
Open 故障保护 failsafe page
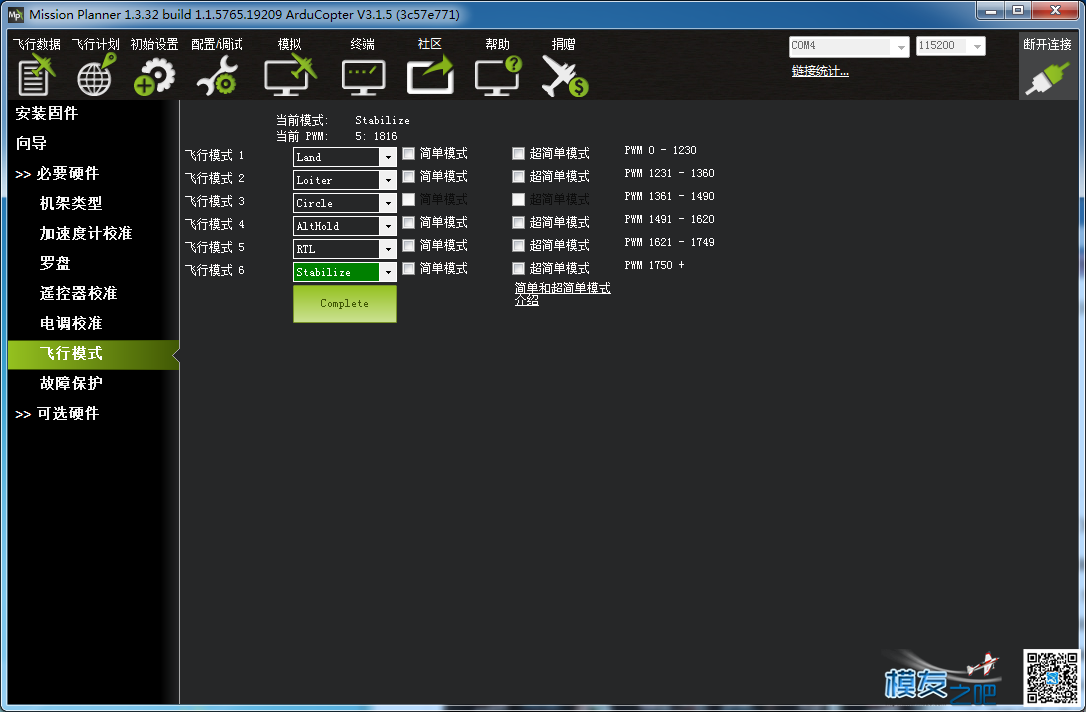pos(71,383)
